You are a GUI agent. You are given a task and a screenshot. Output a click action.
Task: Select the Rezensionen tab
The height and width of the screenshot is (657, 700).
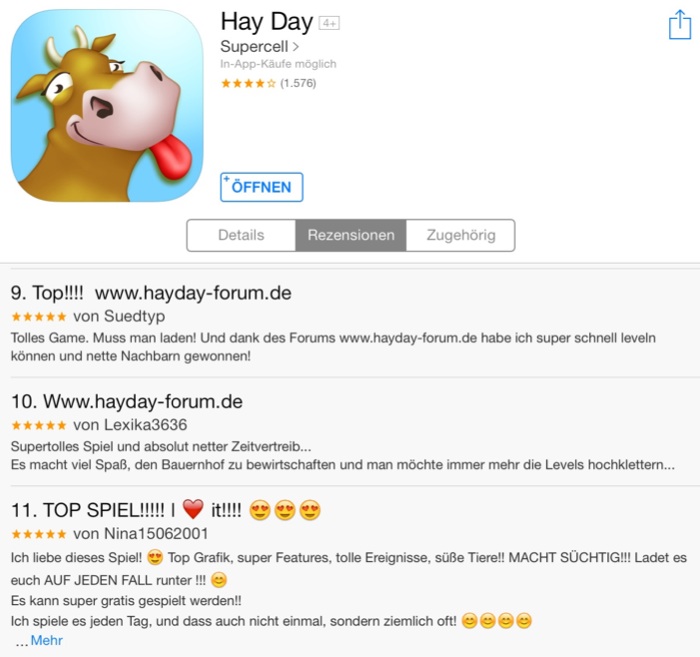coord(351,235)
